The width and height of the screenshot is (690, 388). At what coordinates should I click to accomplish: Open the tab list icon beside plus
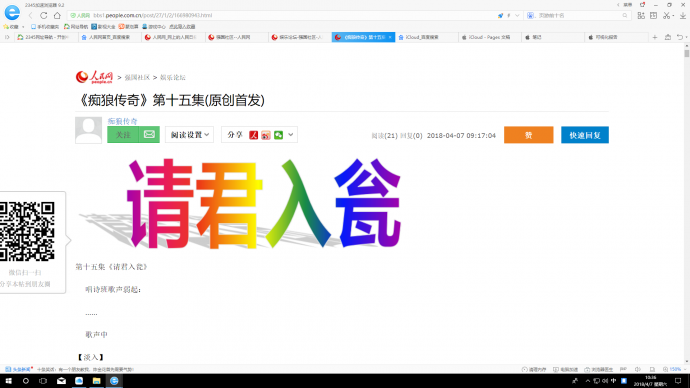click(x=668, y=37)
